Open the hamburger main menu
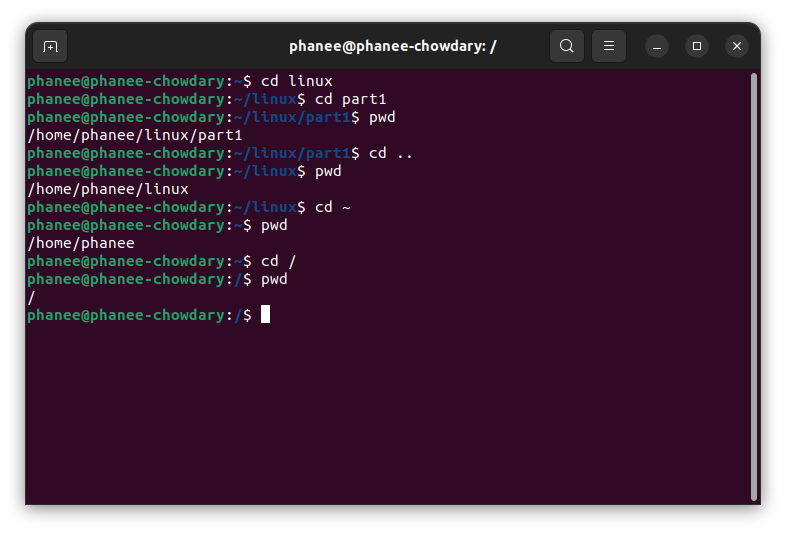Screen dimensions: 786x533 point(609,46)
